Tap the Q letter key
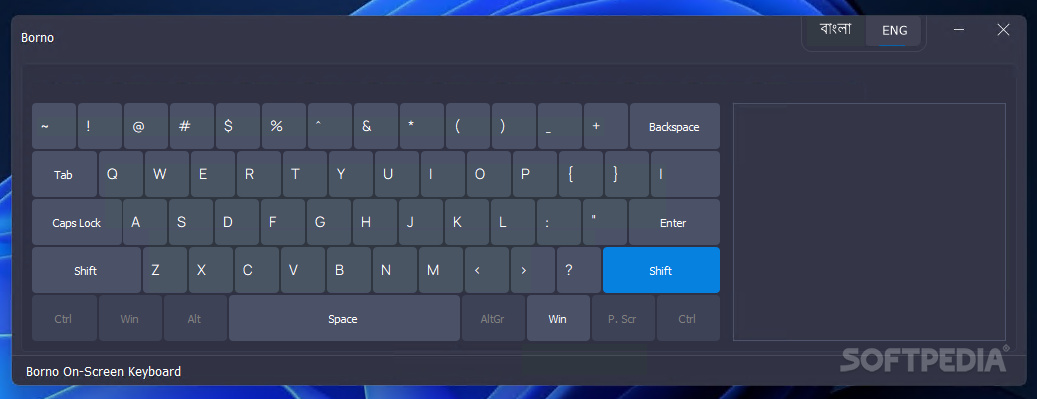This screenshot has height=399, width=1037. pyautogui.click(x=121, y=174)
